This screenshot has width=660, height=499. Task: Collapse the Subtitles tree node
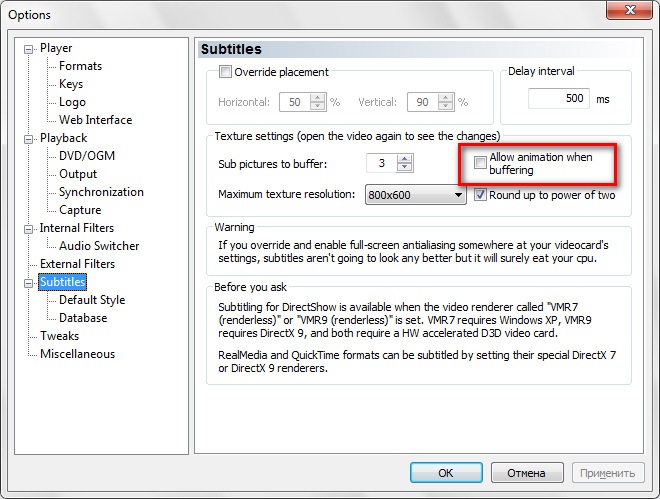tap(30, 282)
